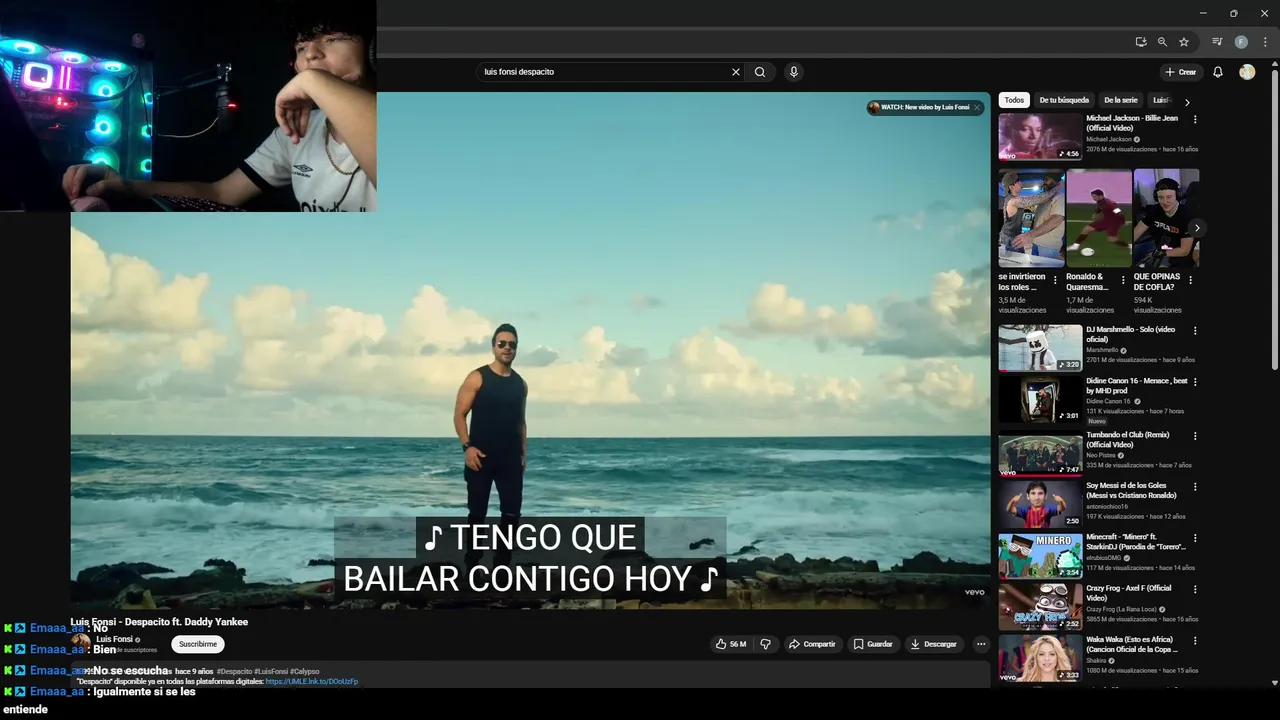This screenshot has width=1280, height=720.
Task: Start voice search with the microphone icon
Action: point(794,72)
